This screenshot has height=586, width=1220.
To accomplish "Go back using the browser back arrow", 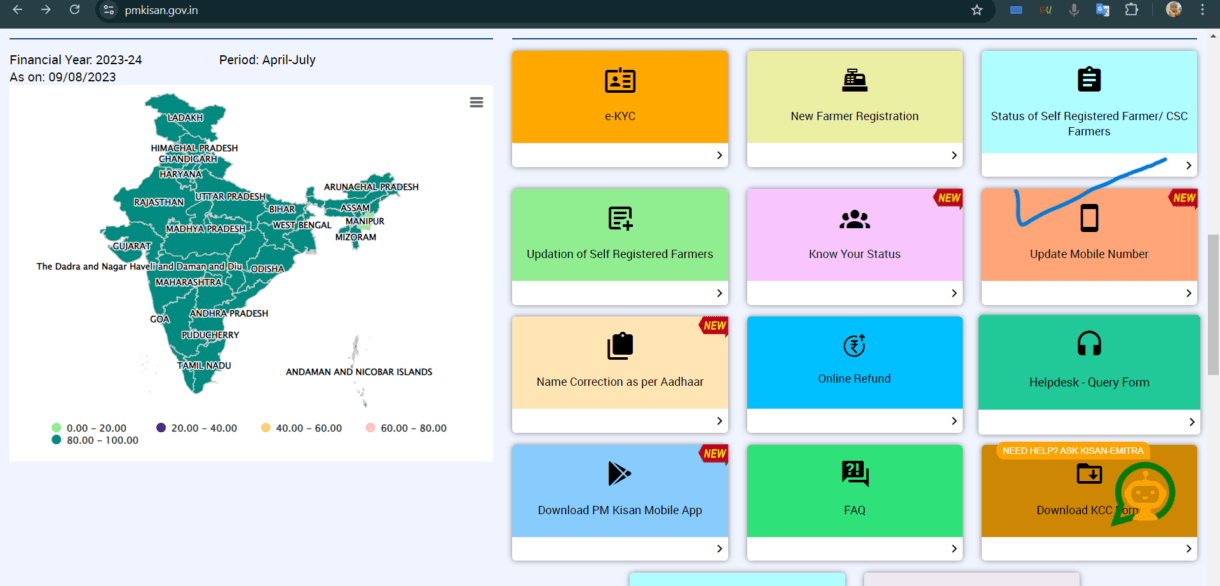I will click(x=17, y=10).
